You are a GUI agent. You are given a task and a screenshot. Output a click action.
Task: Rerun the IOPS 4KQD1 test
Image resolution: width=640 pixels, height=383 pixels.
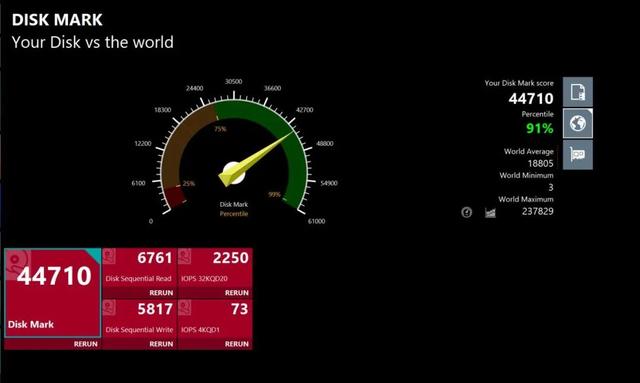click(x=237, y=344)
